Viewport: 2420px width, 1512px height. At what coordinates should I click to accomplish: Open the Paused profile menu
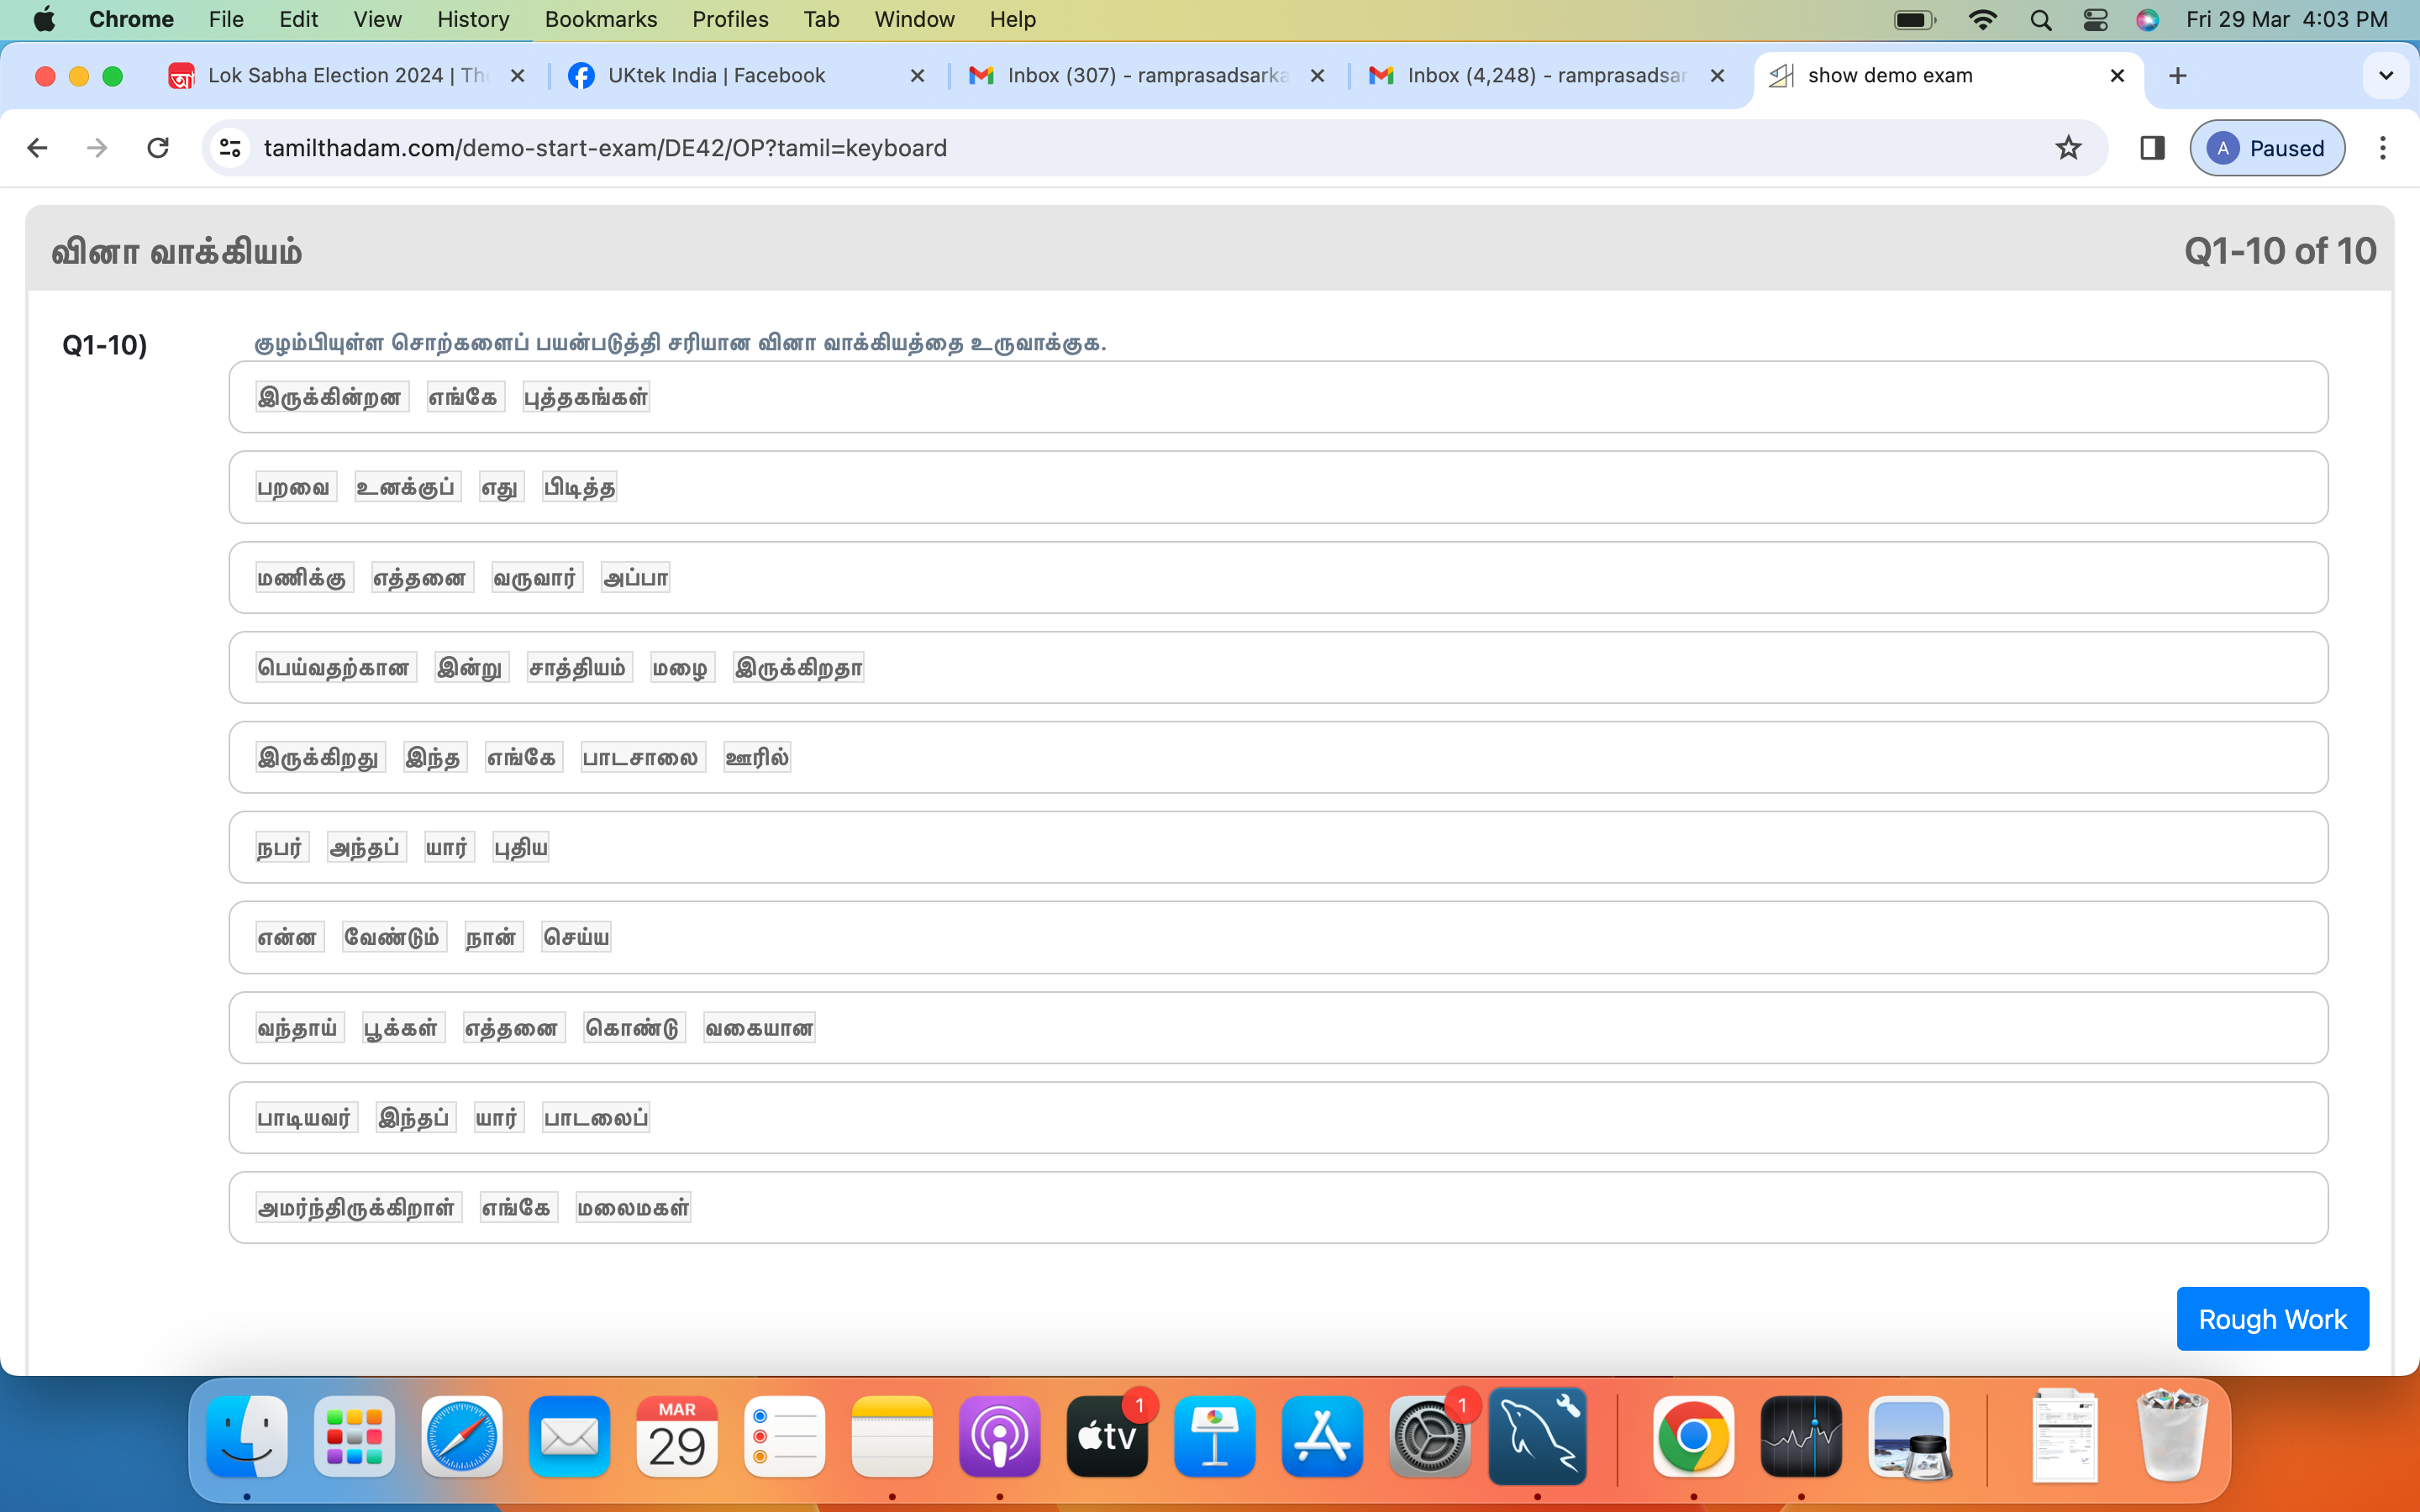(x=2266, y=148)
